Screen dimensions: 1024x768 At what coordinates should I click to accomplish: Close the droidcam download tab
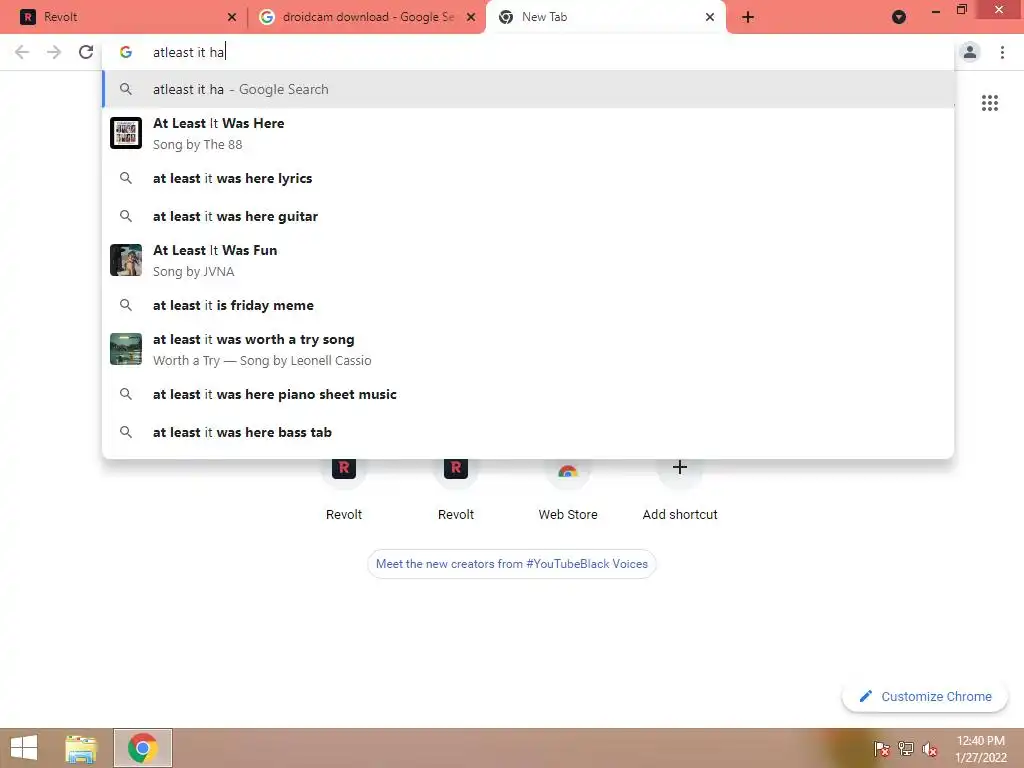point(471,17)
